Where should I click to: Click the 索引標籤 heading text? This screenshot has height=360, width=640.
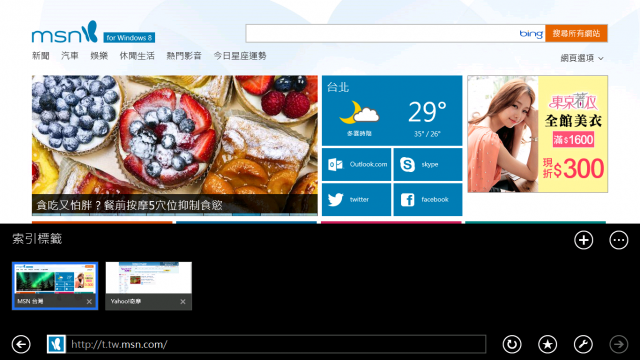37,239
